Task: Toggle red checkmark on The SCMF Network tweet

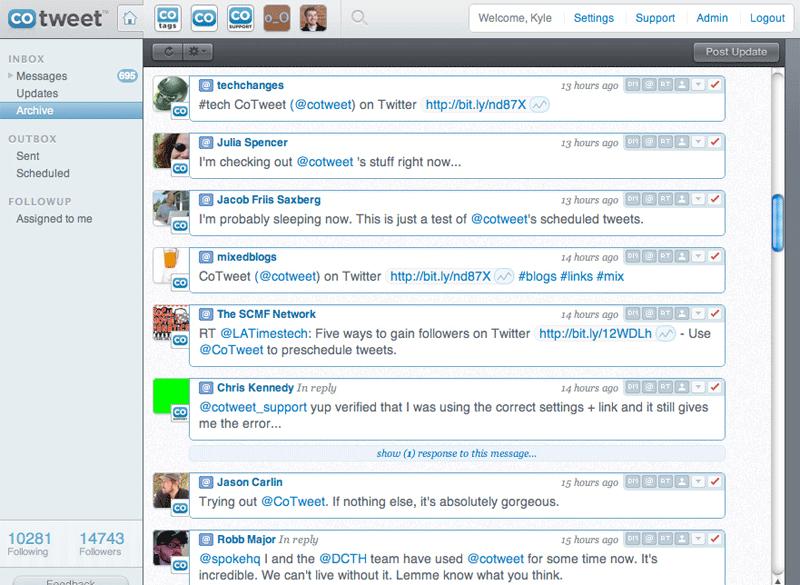Action: tap(715, 313)
